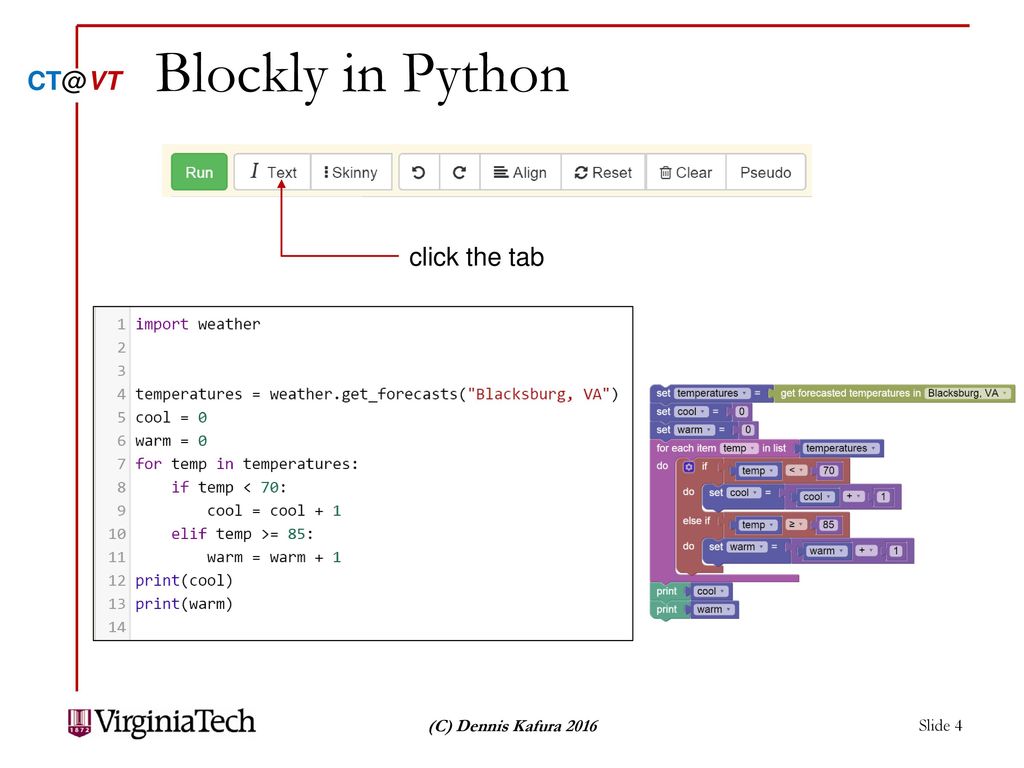Viewport: 1024px width, 768px height.
Task: Click the 'else if' label in the if block
Action: (x=696, y=520)
